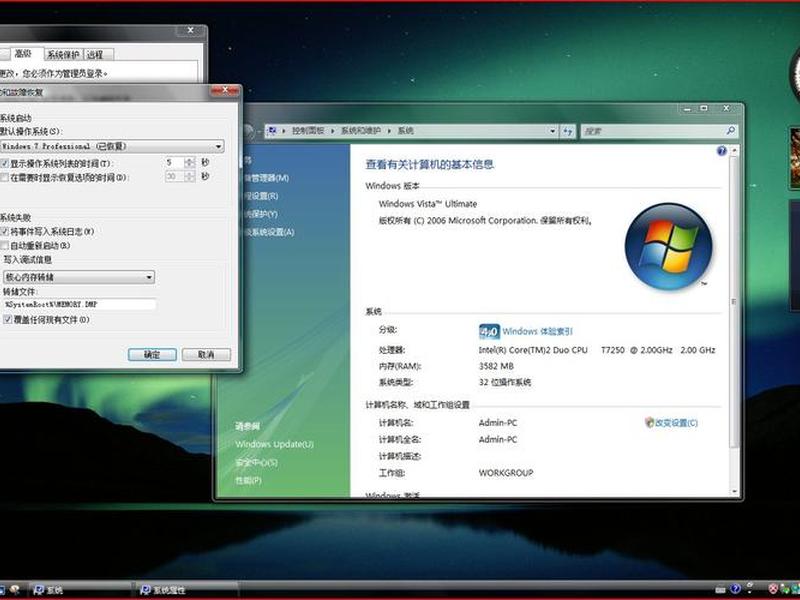Click the 3582 MB memory value
800x600 pixels.
coord(496,366)
